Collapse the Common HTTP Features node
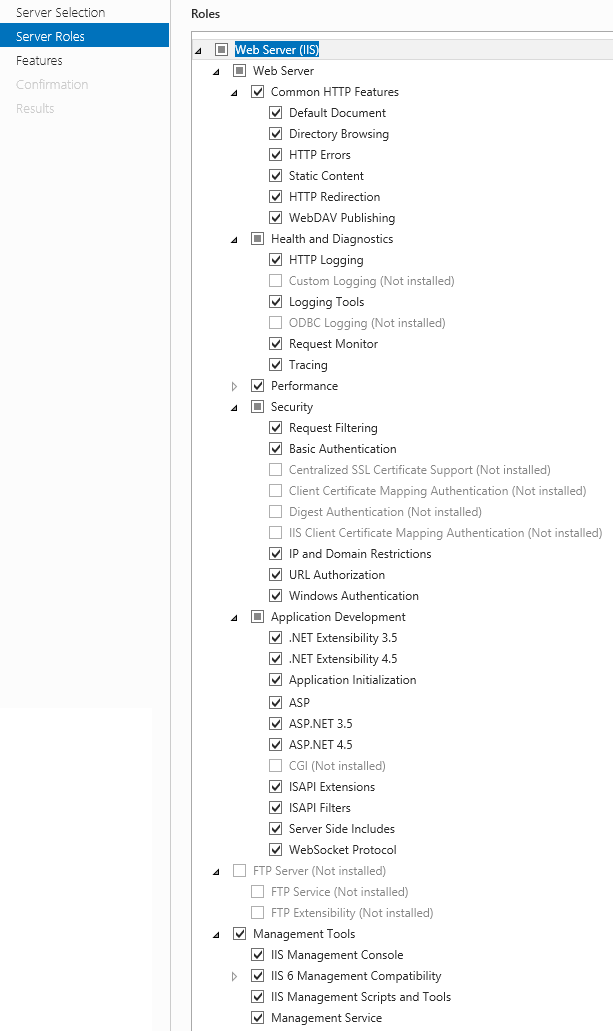613x1031 pixels. [234, 93]
